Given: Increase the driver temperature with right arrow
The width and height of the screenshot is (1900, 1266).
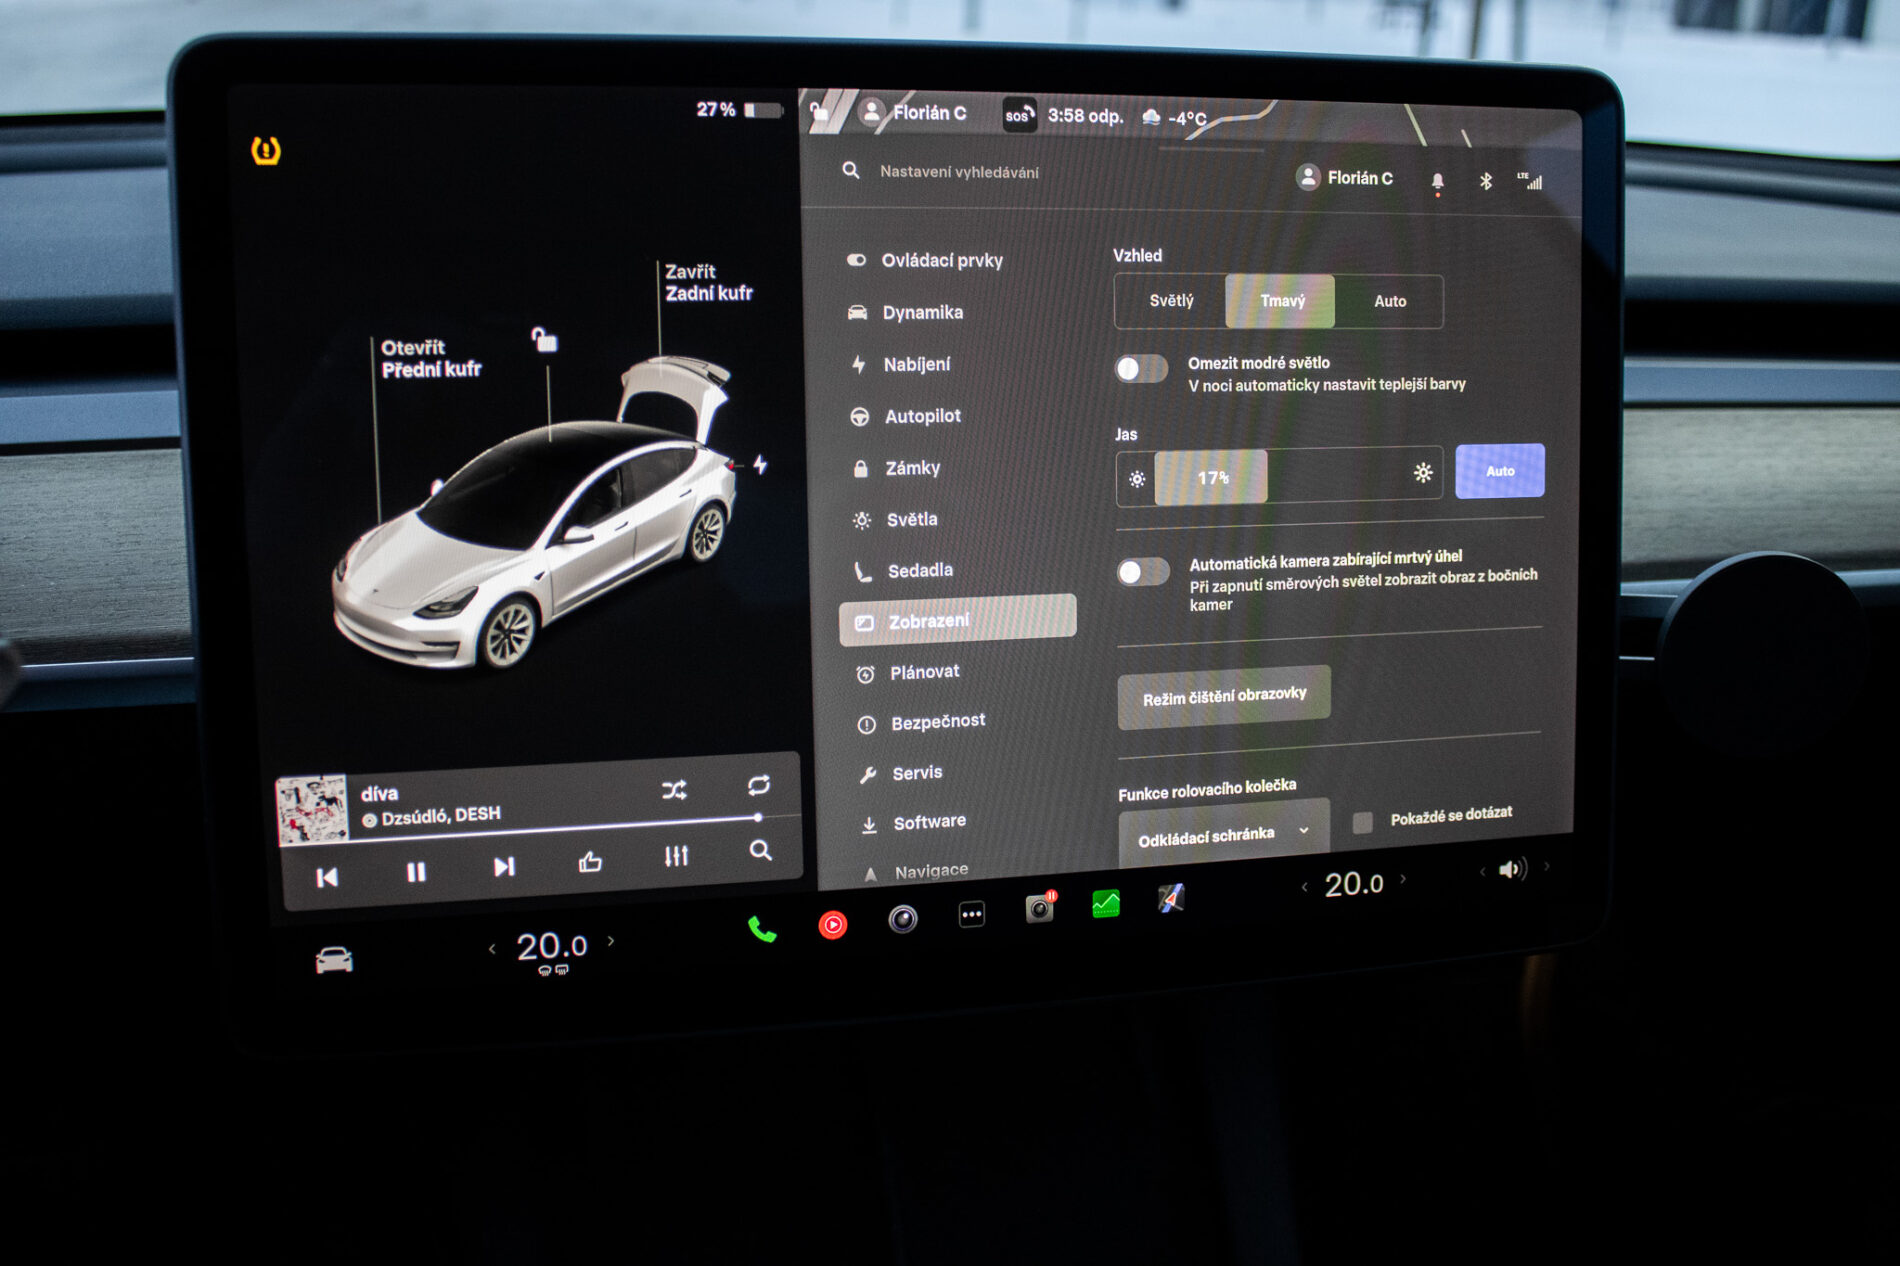Looking at the screenshot, I should [611, 941].
